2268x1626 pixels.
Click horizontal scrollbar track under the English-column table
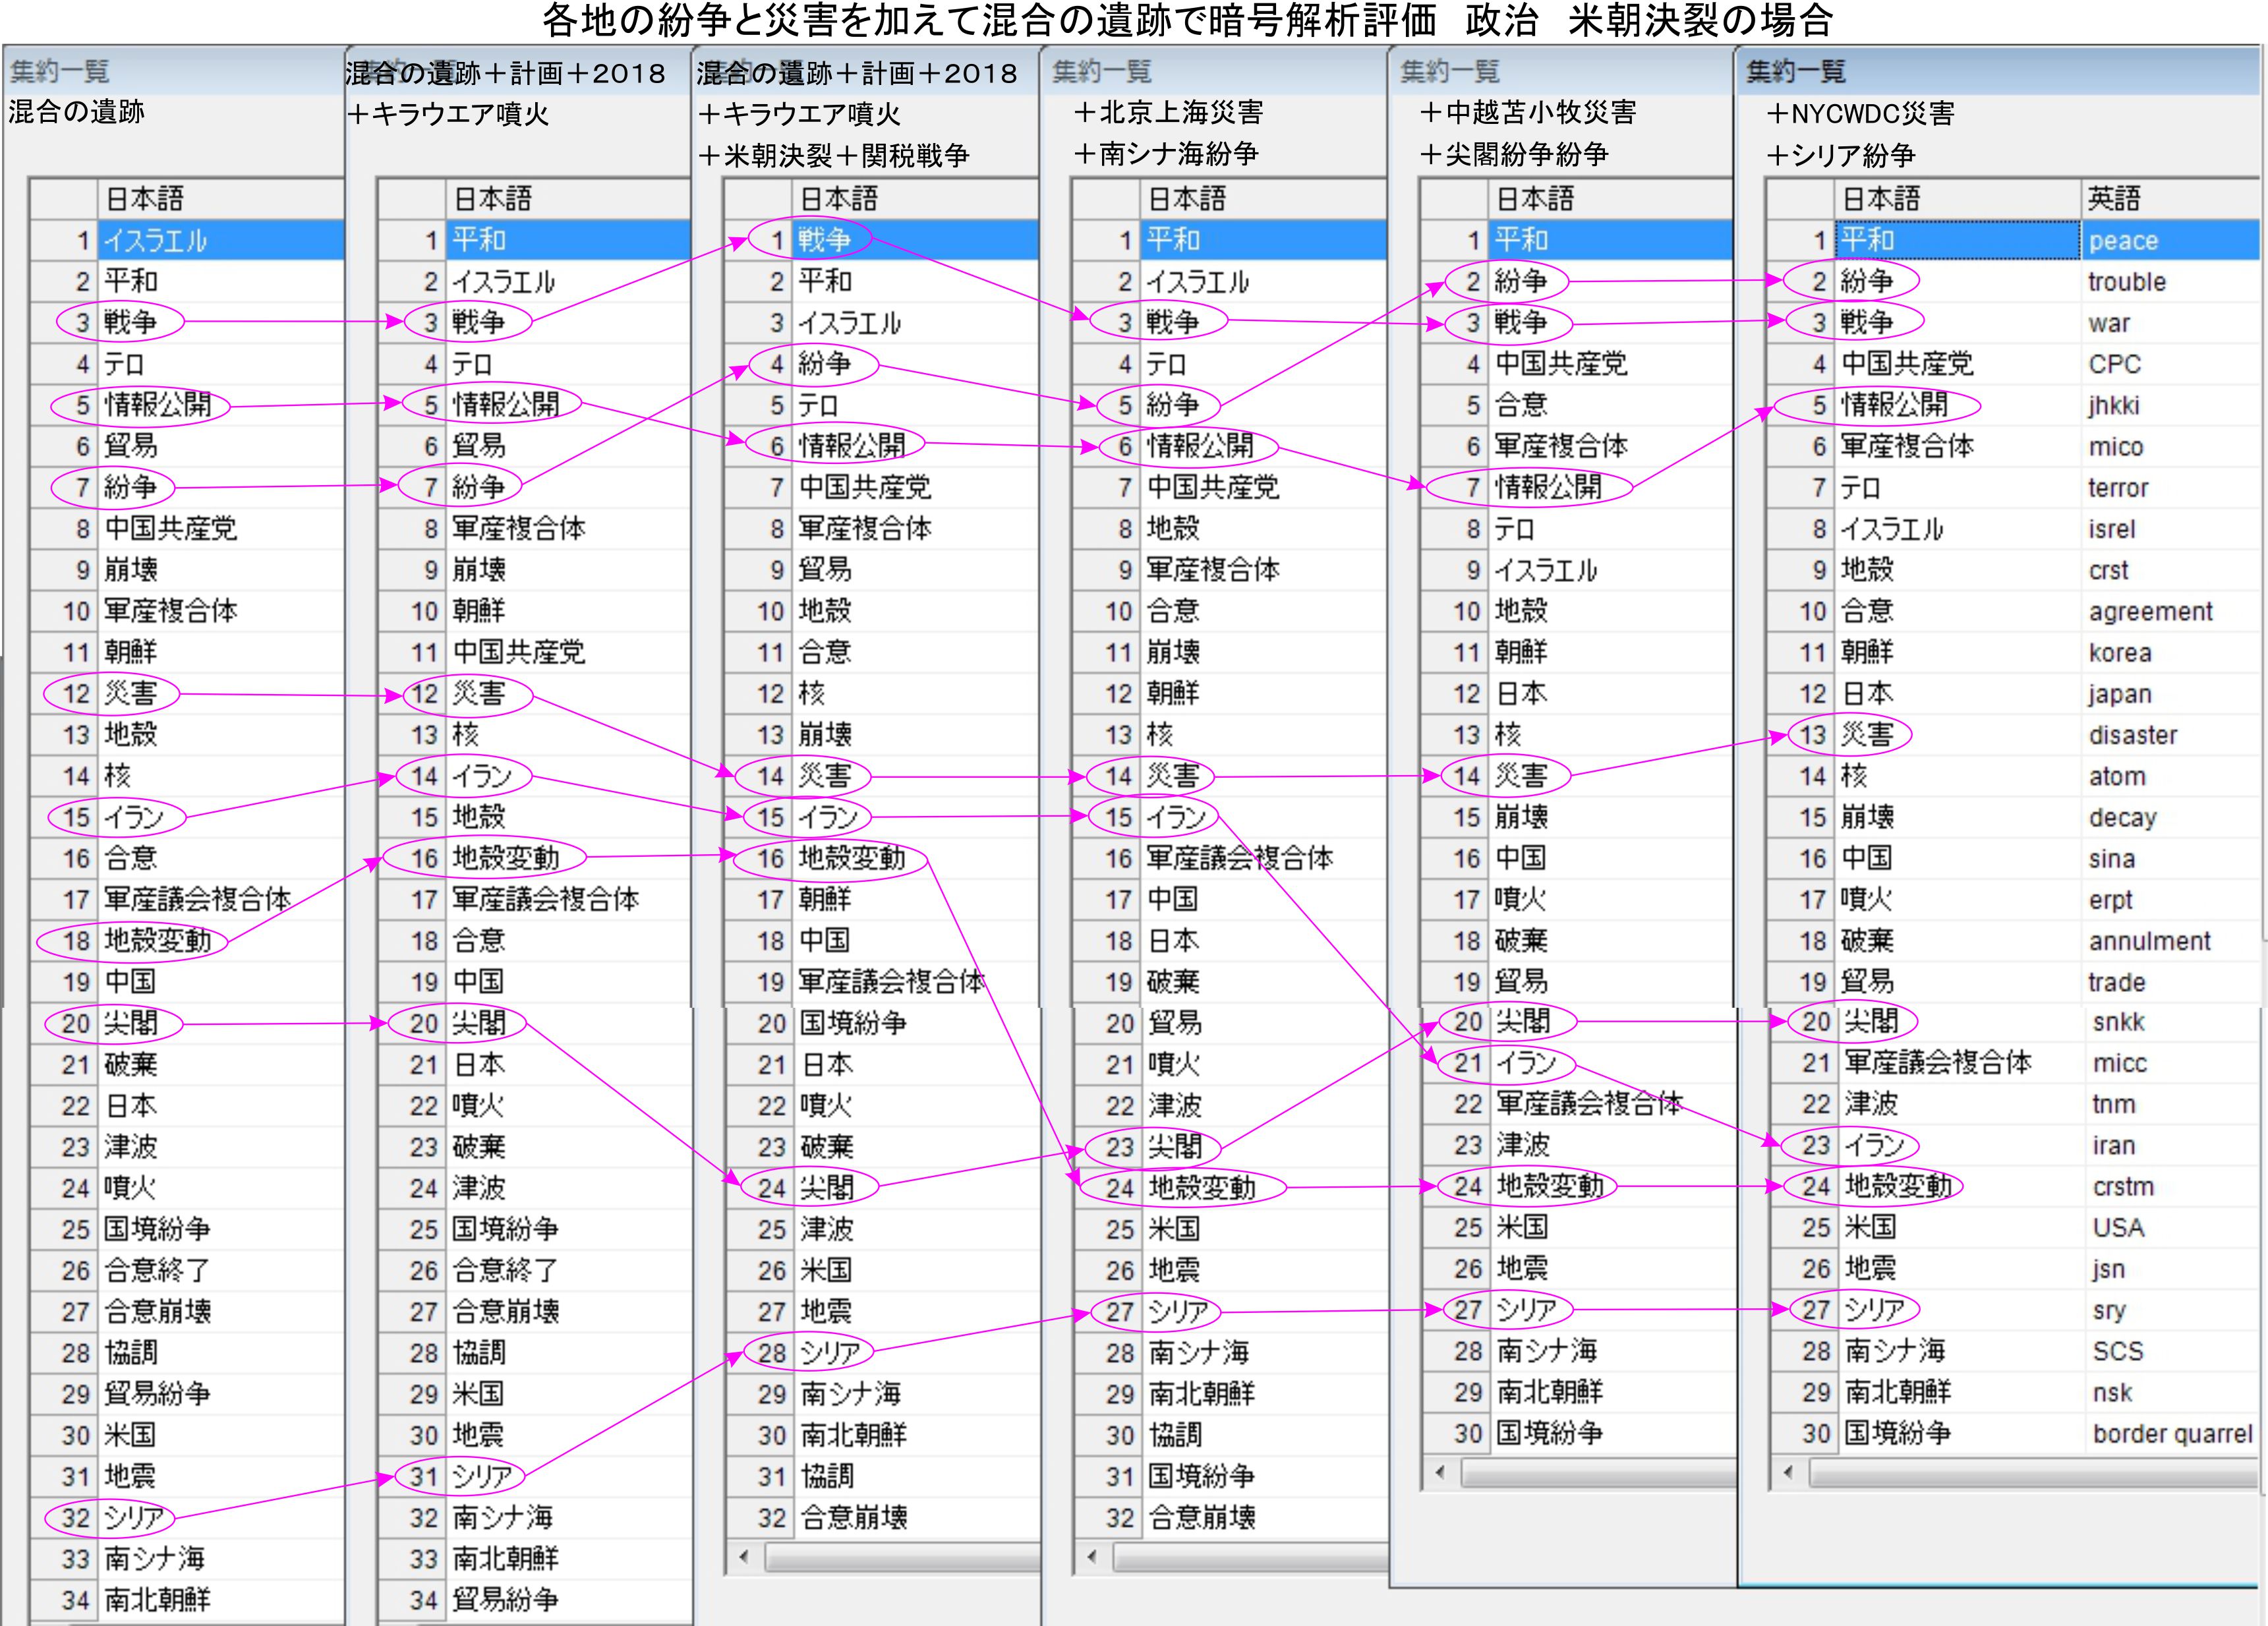point(2030,1472)
